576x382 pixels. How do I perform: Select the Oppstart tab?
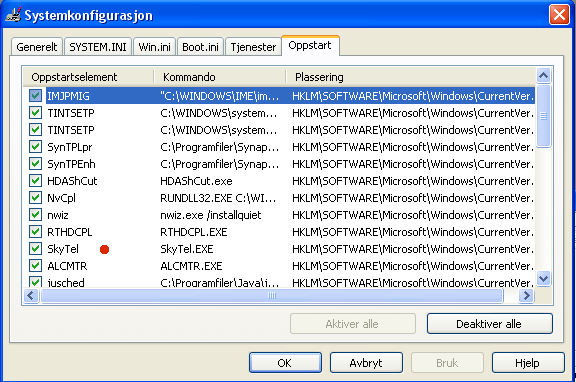[x=310, y=46]
